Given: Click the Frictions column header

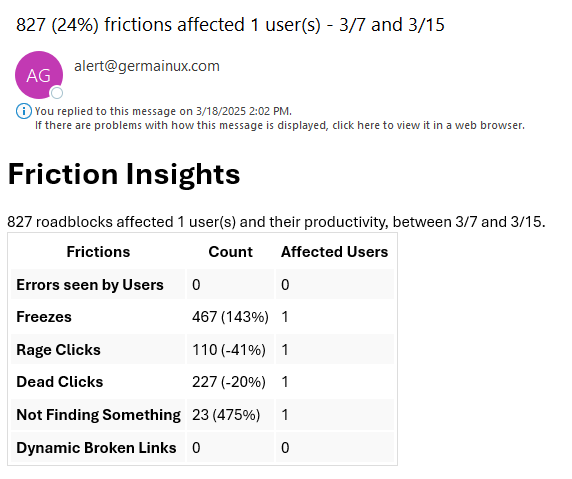Looking at the screenshot, I should pos(98,252).
